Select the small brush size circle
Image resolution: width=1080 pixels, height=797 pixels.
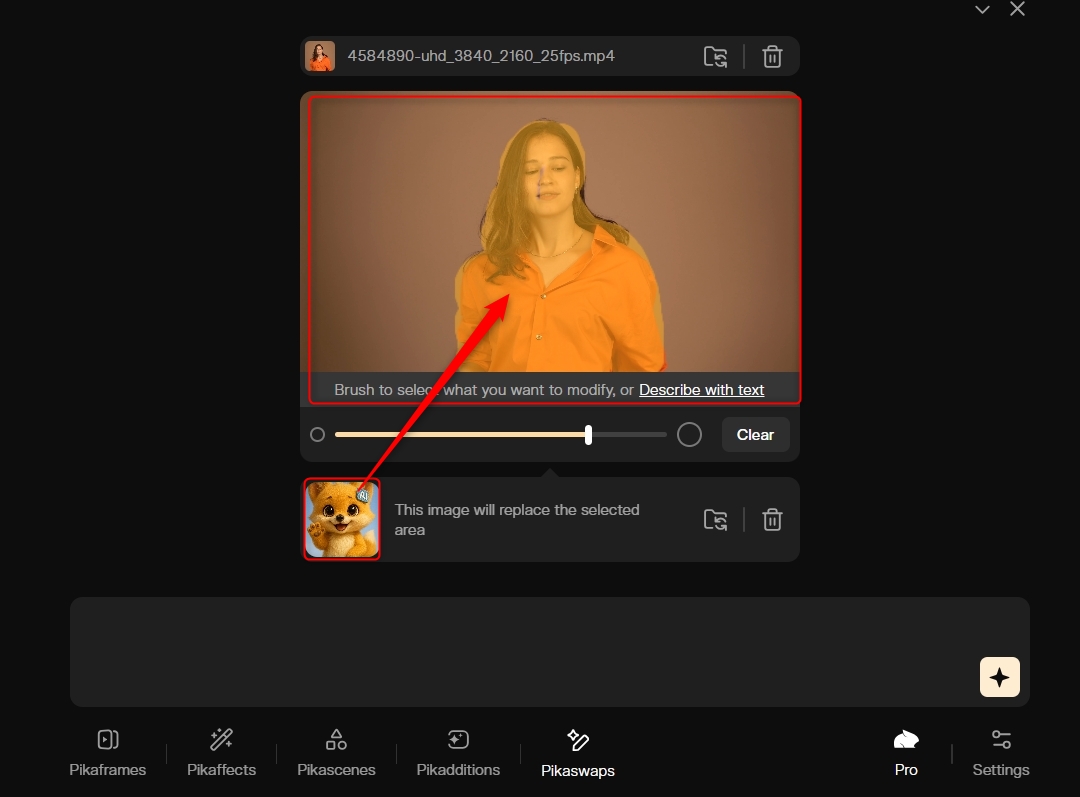318,435
